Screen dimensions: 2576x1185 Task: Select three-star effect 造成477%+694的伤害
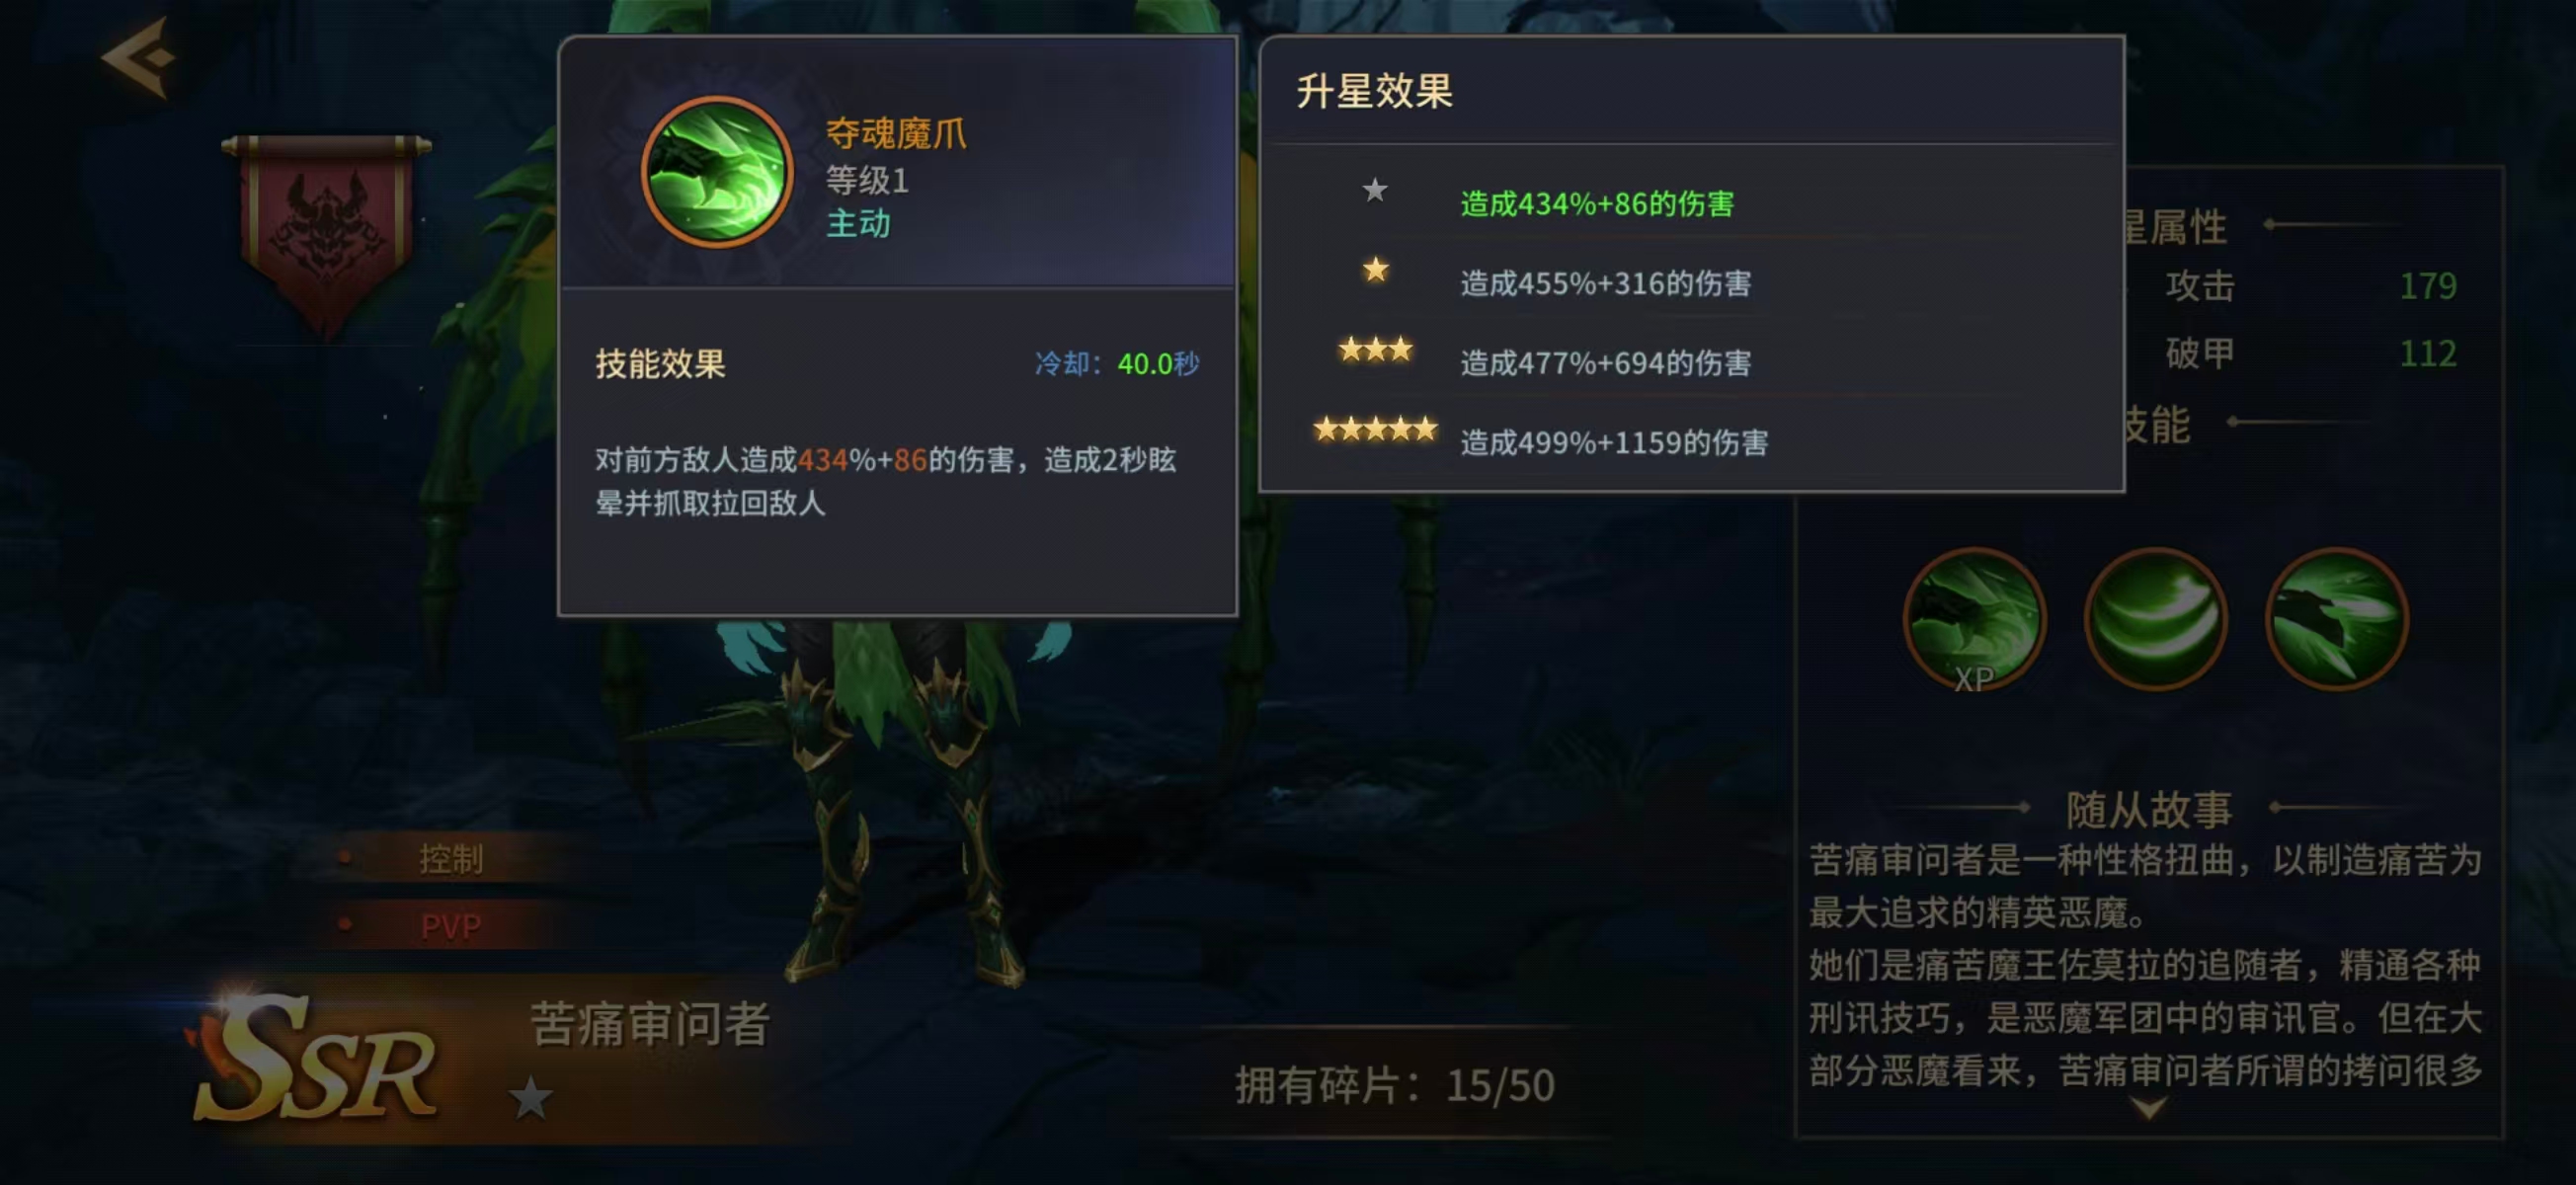(x=1606, y=363)
